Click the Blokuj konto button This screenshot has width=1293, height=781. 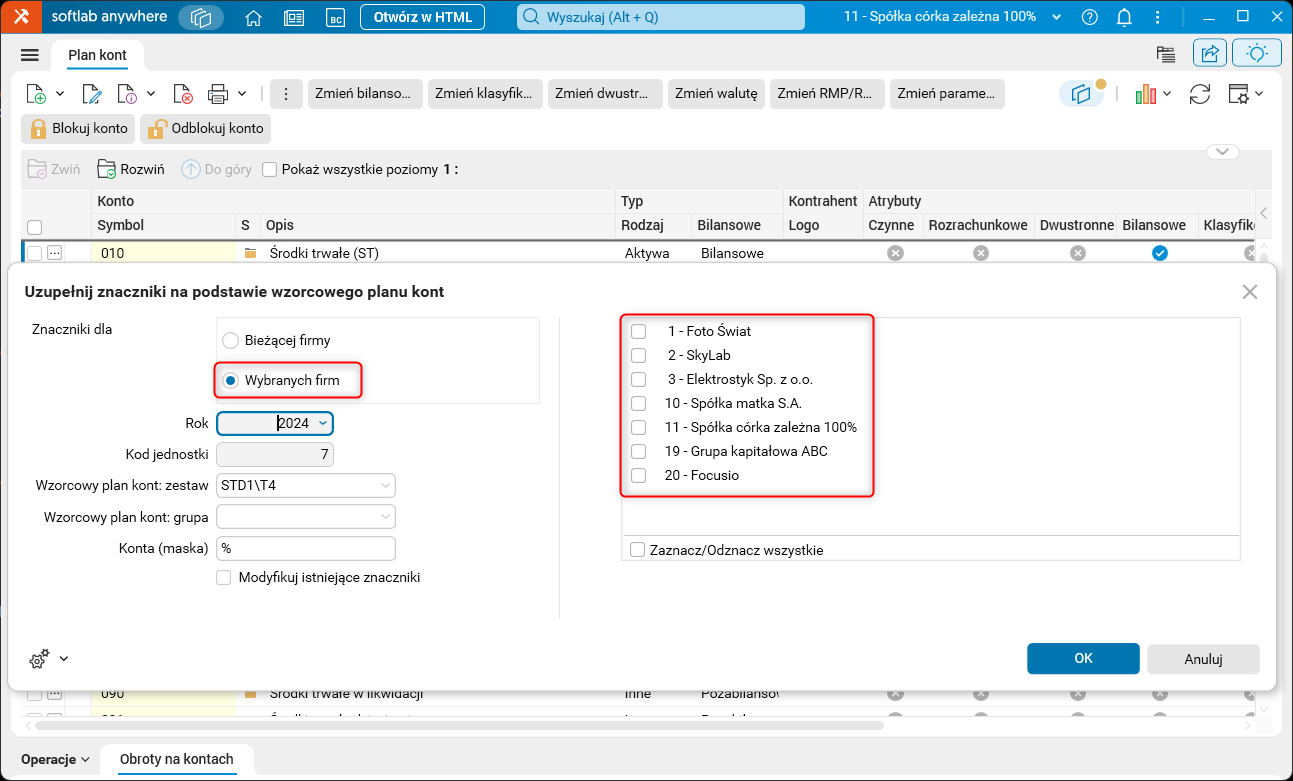click(x=79, y=128)
